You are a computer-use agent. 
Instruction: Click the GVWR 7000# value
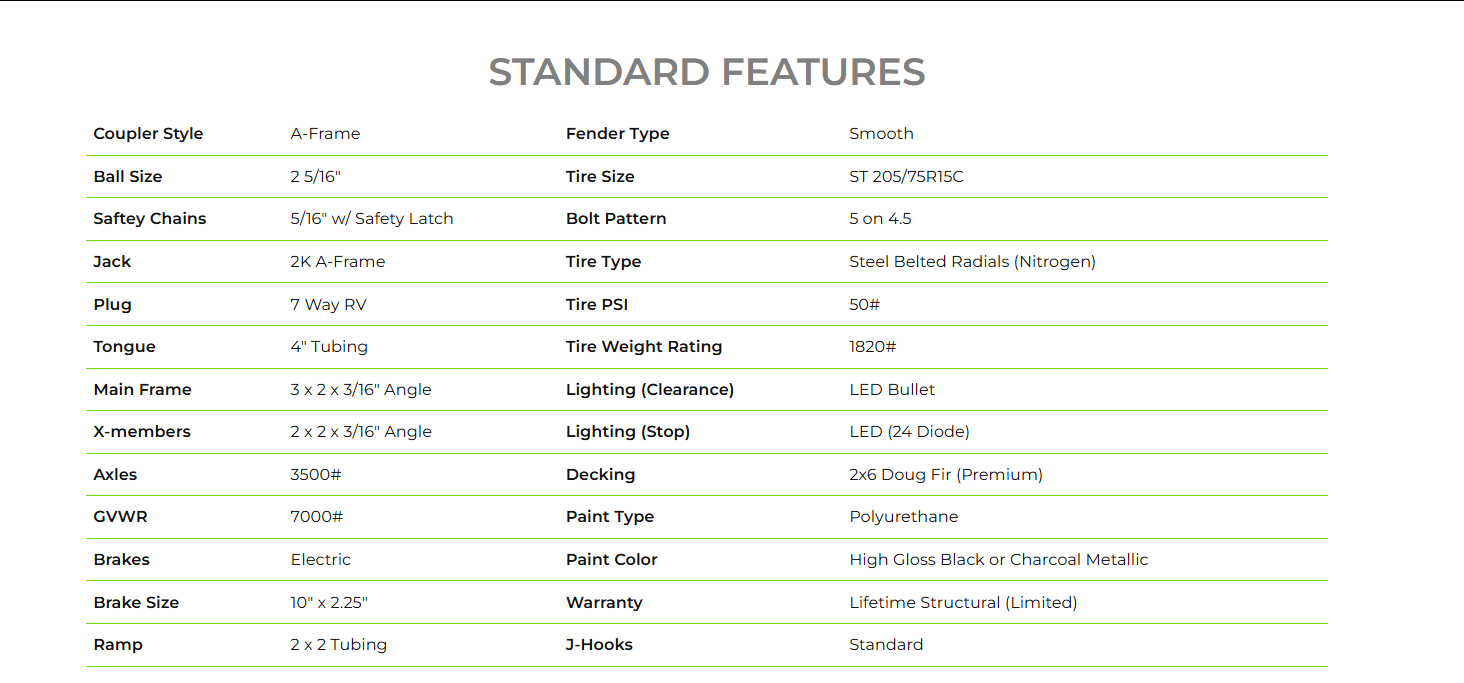317,517
